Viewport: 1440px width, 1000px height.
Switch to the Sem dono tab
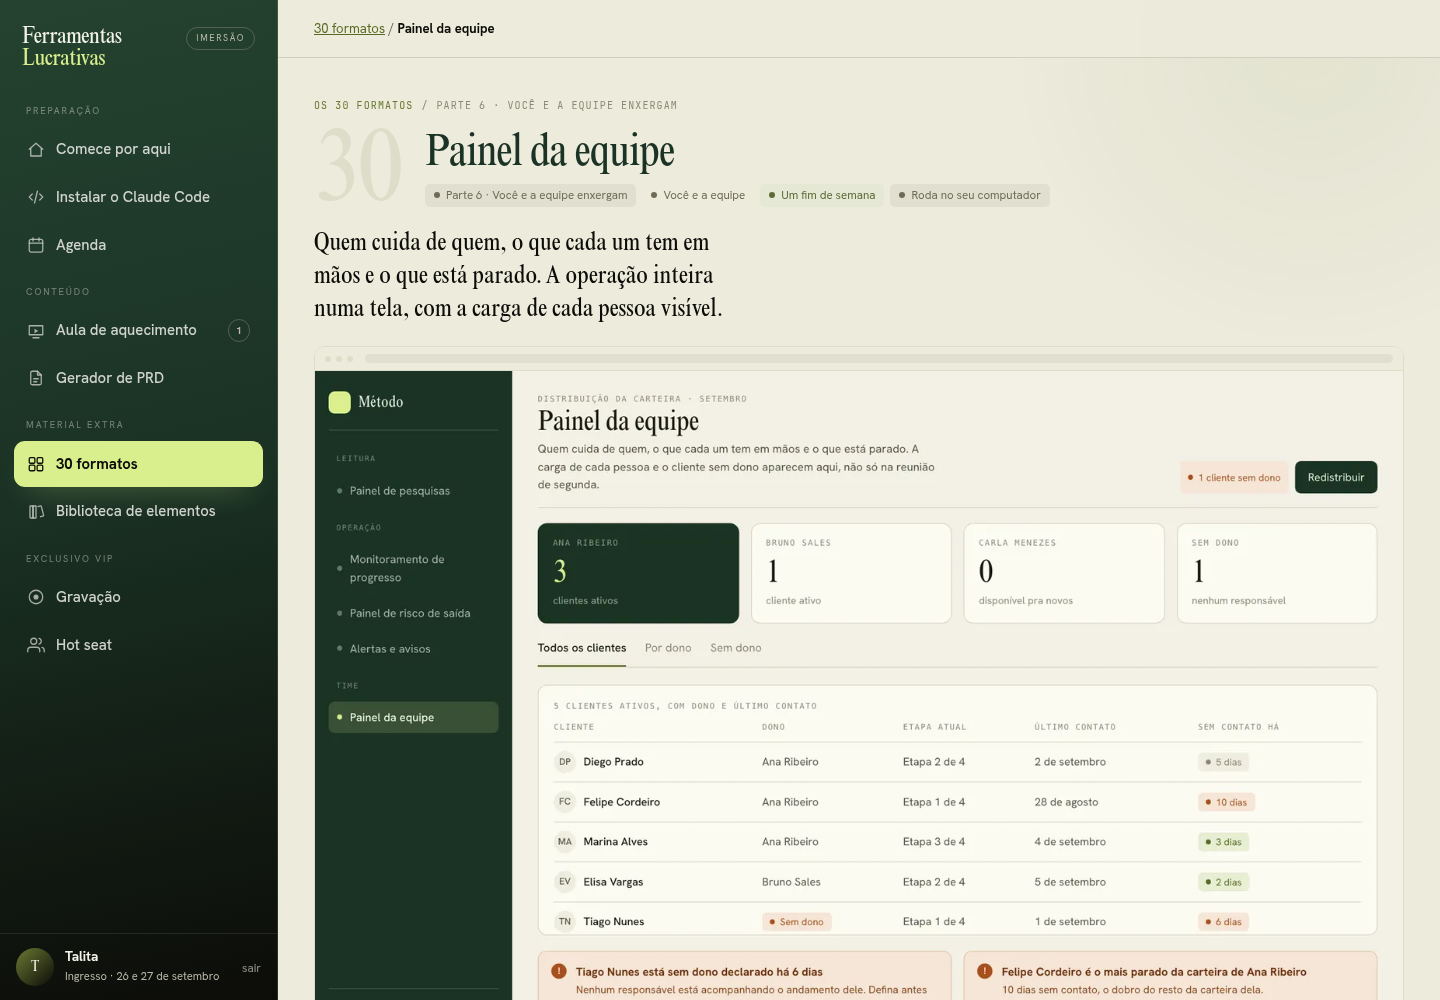(x=736, y=648)
